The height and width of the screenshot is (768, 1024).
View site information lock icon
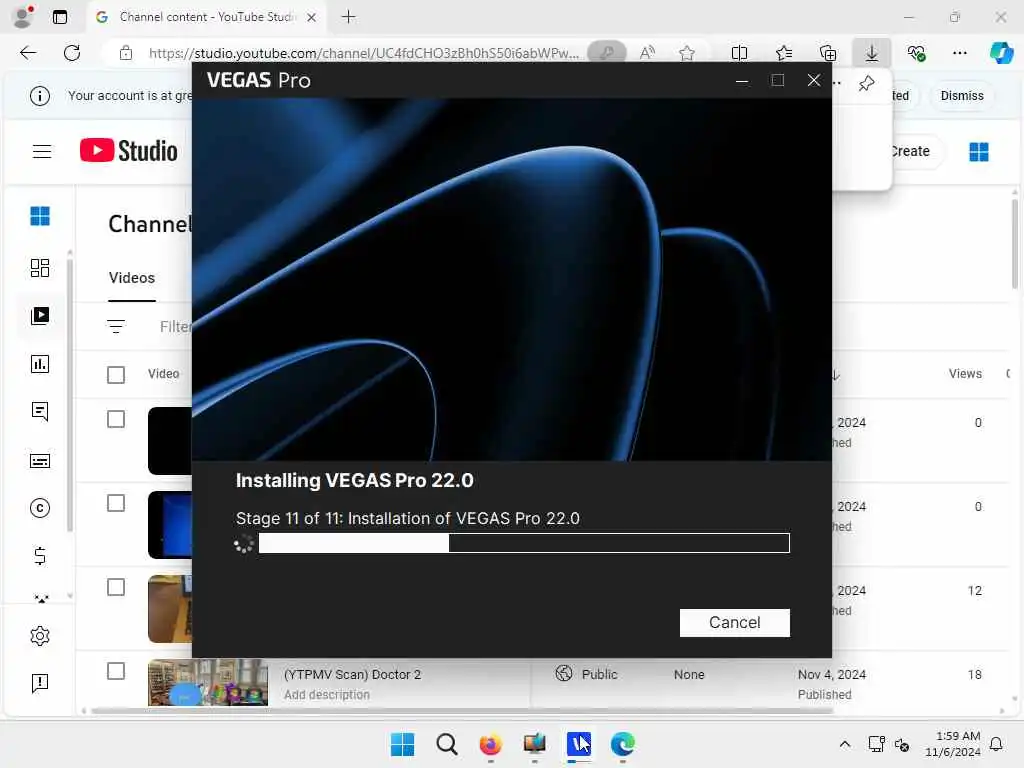point(126,53)
